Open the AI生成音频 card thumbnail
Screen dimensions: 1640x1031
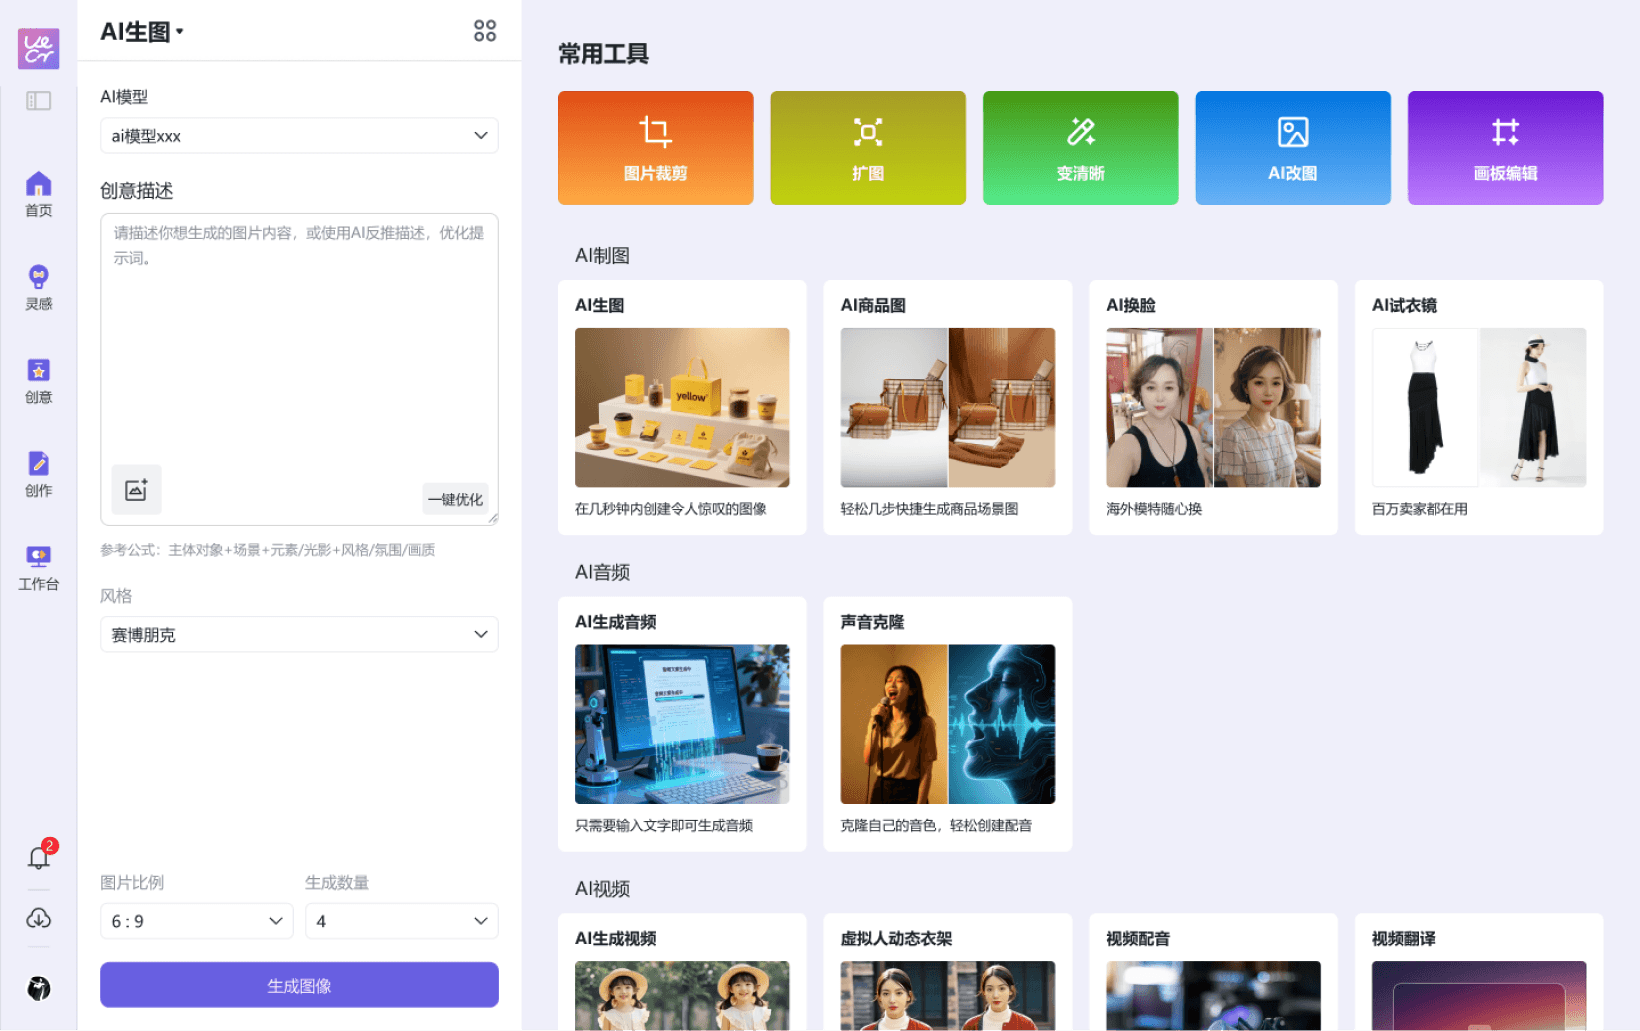tap(682, 724)
